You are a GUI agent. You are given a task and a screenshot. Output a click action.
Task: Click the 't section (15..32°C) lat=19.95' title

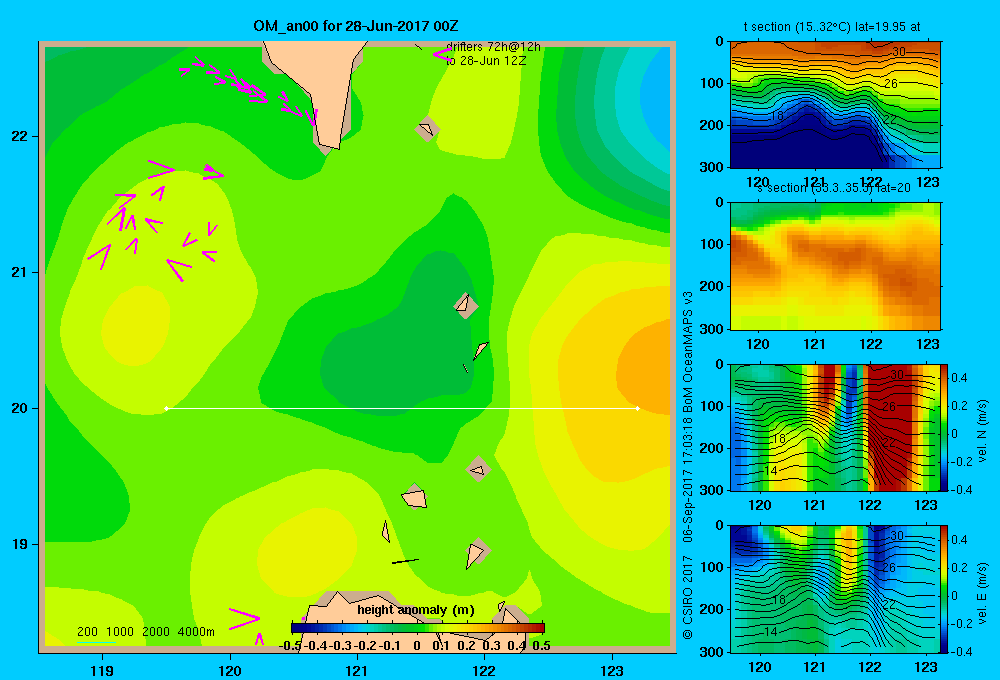[832, 27]
